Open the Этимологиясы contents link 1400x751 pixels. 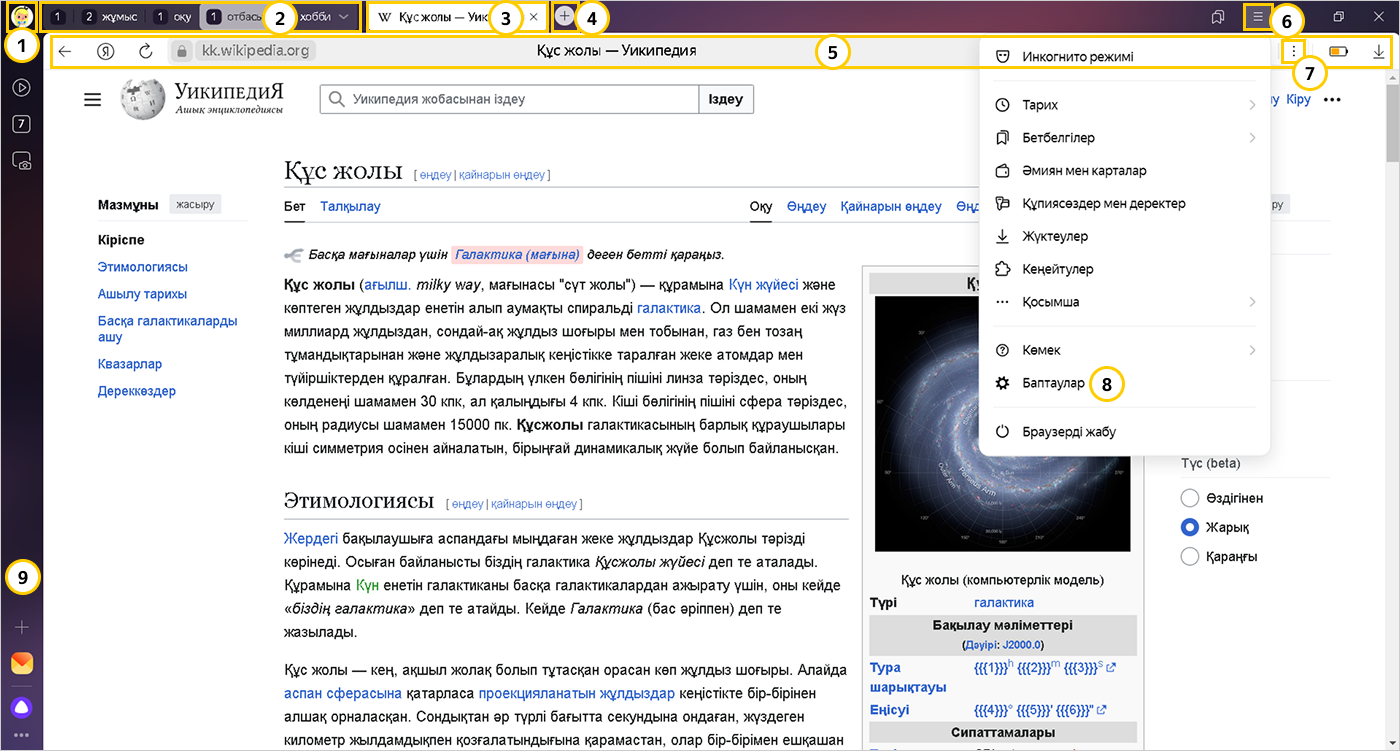click(143, 267)
